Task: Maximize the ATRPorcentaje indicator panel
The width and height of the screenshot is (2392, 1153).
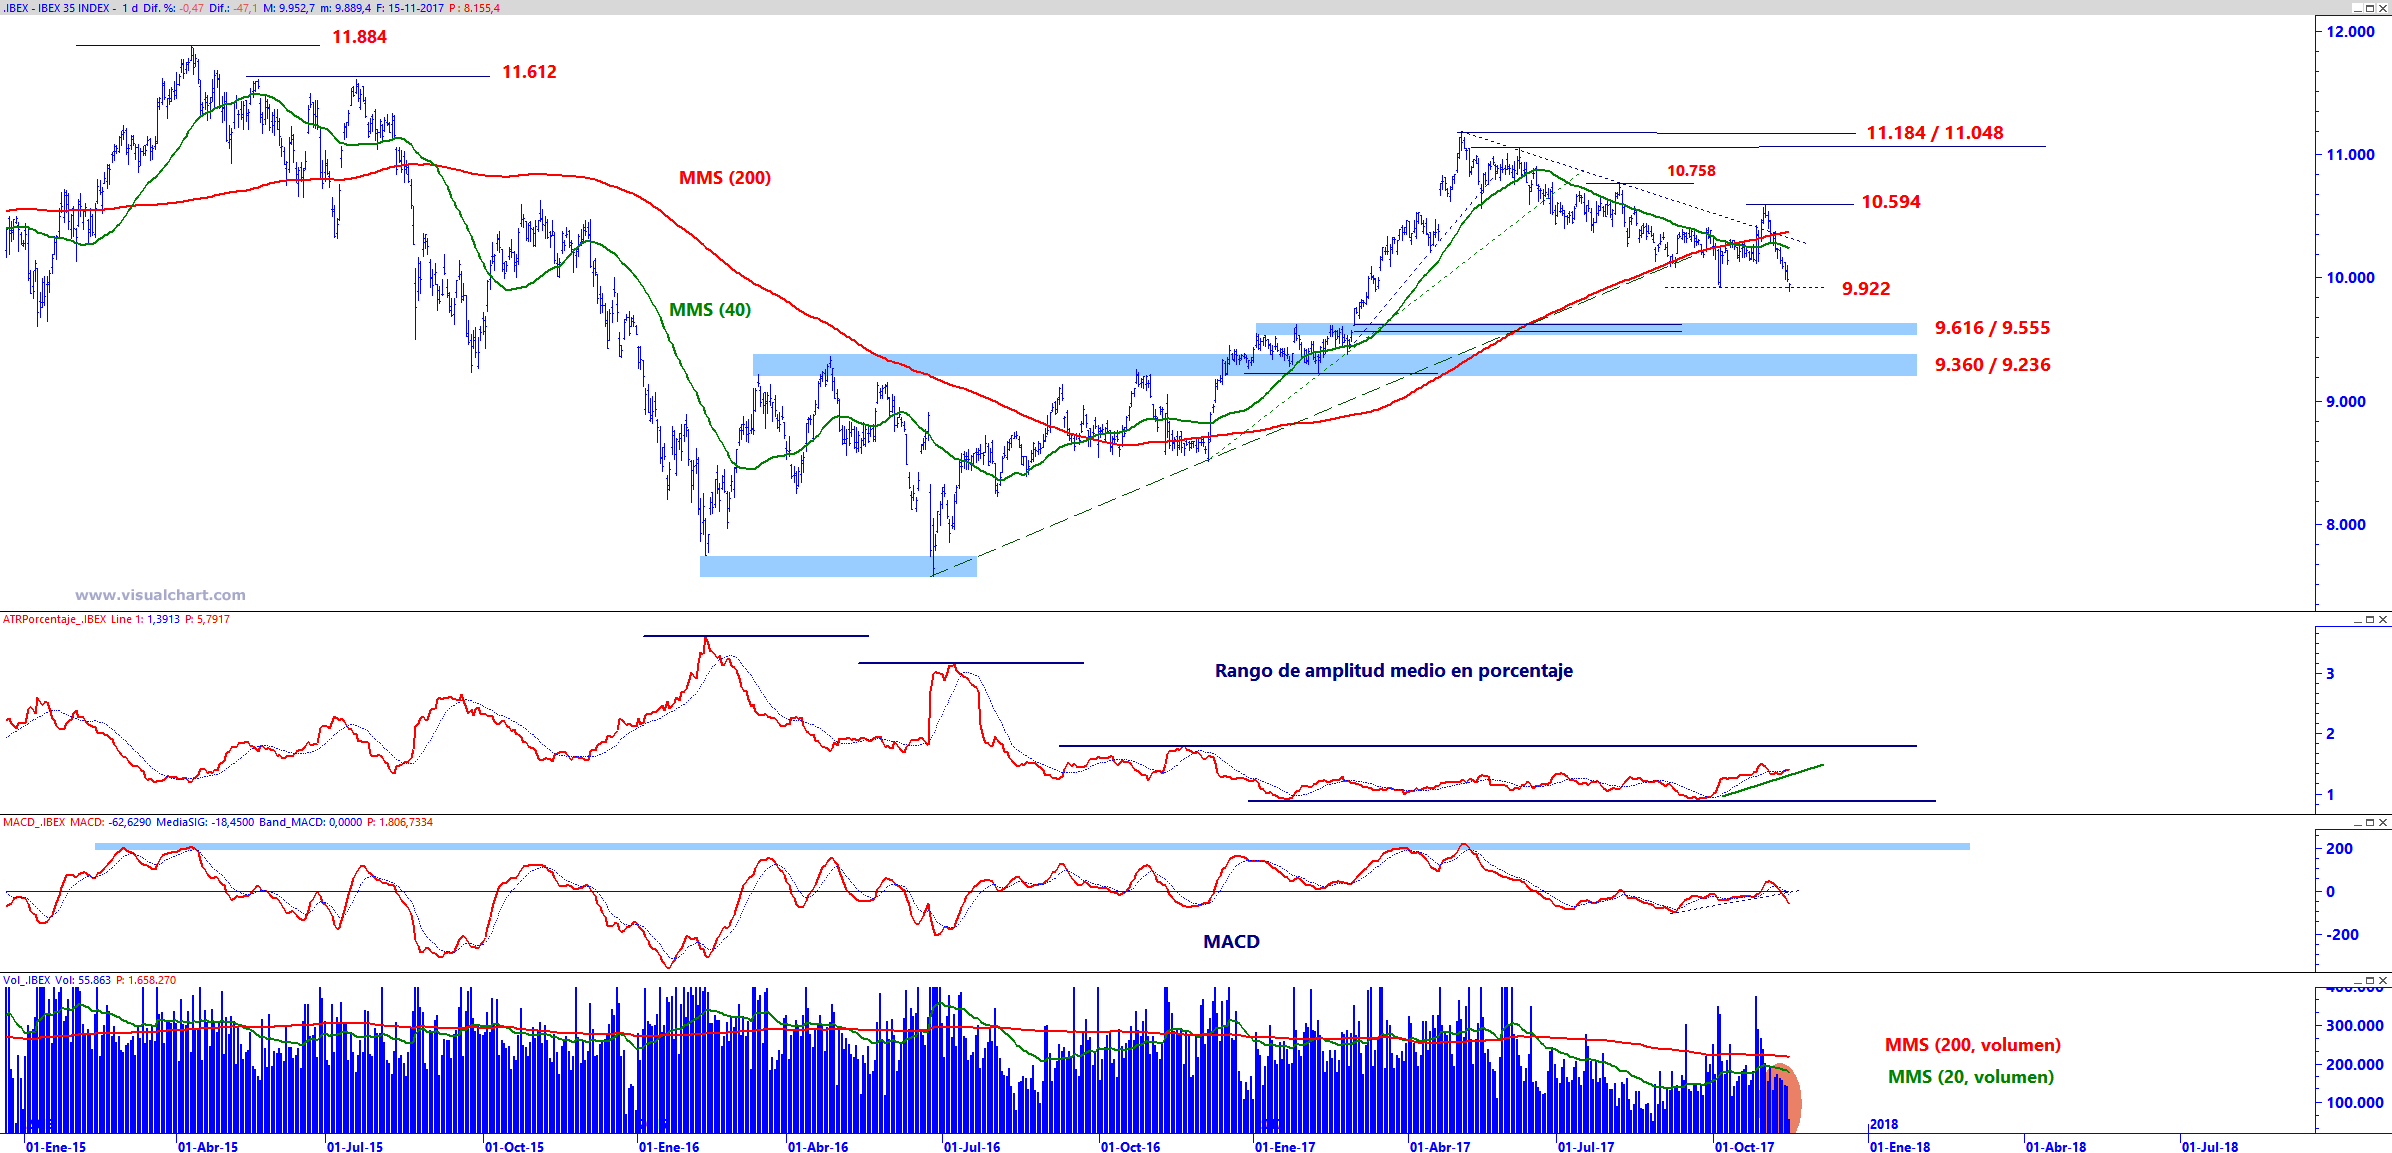Action: [x=2369, y=620]
